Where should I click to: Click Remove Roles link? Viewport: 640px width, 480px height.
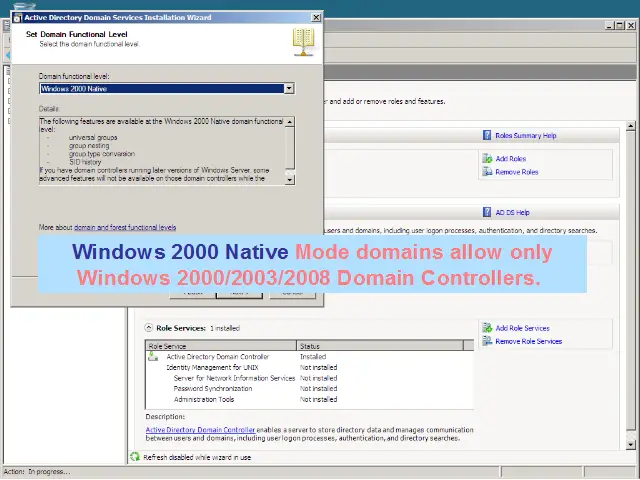517,172
